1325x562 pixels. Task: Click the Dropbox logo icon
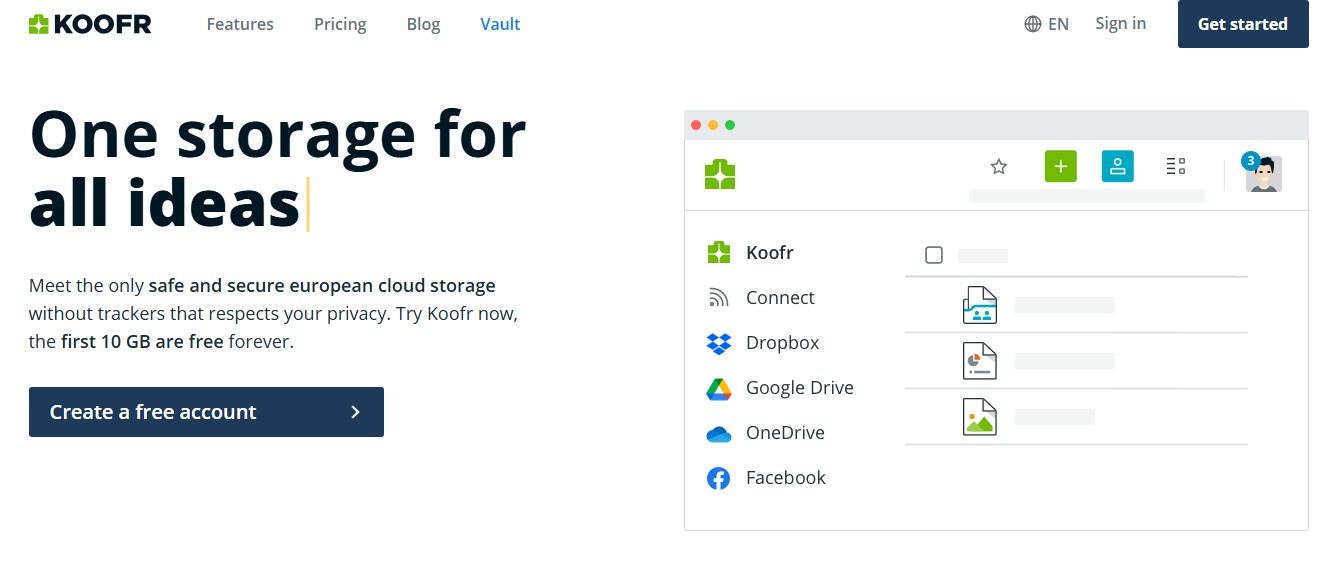(719, 343)
